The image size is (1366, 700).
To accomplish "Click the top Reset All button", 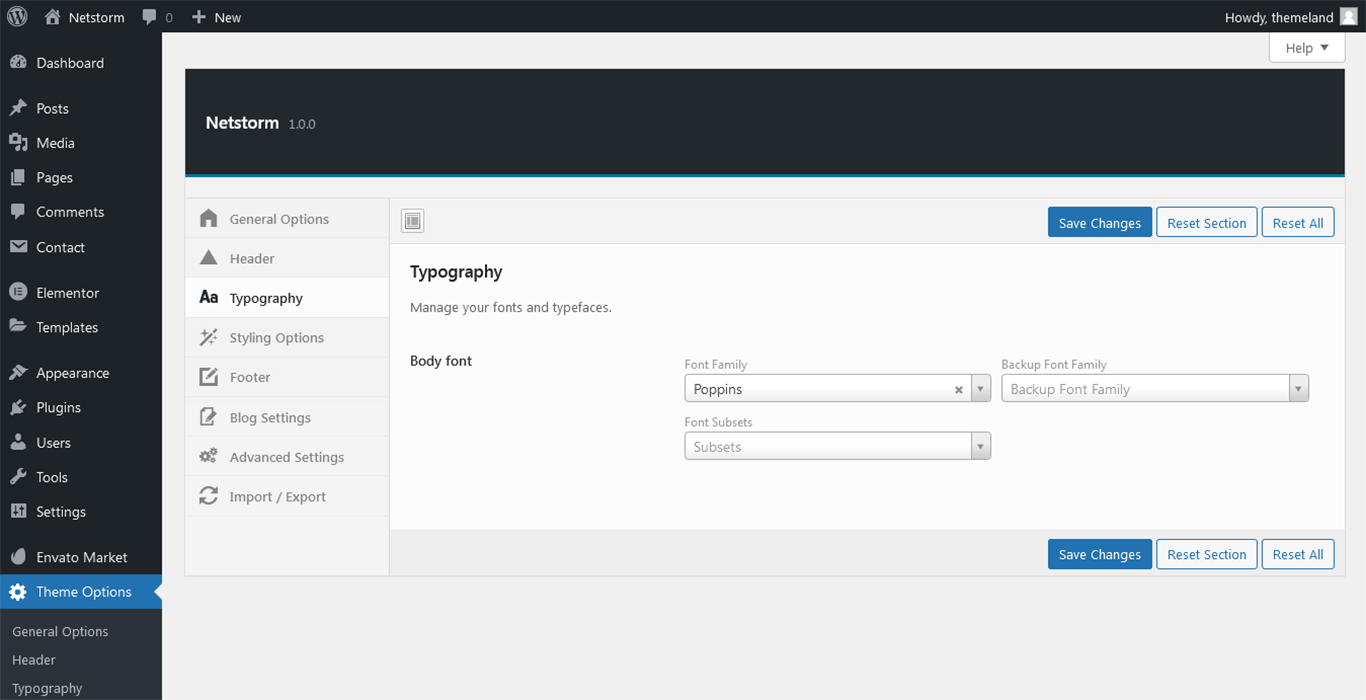I will coord(1297,223).
